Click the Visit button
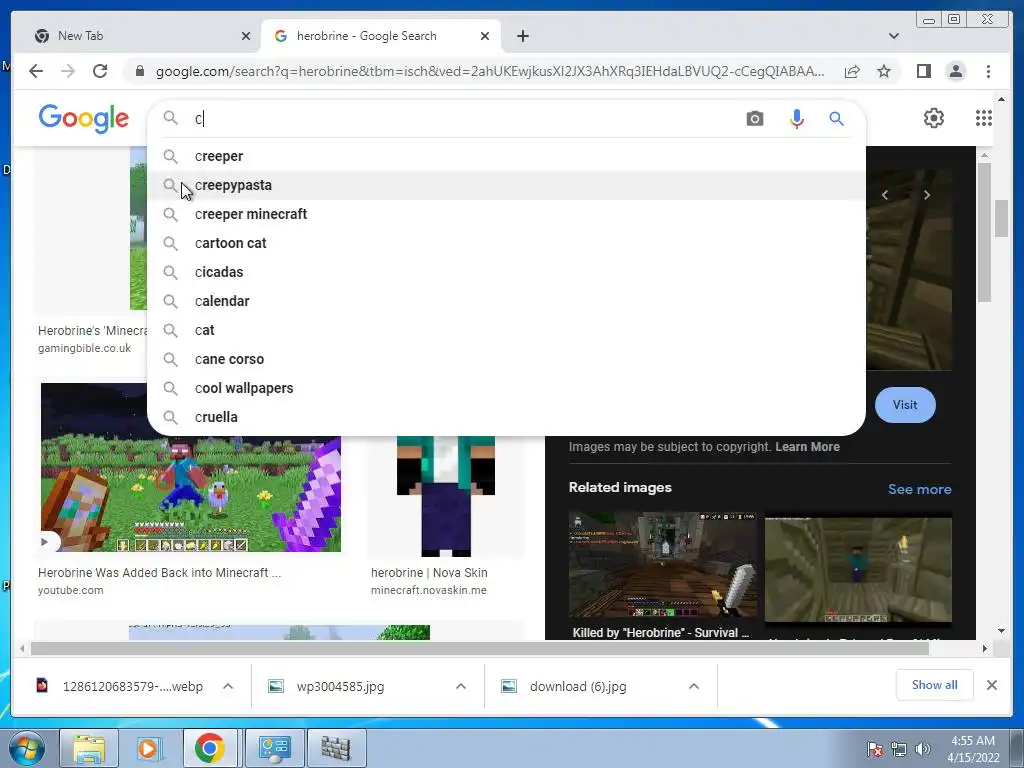 tap(904, 405)
